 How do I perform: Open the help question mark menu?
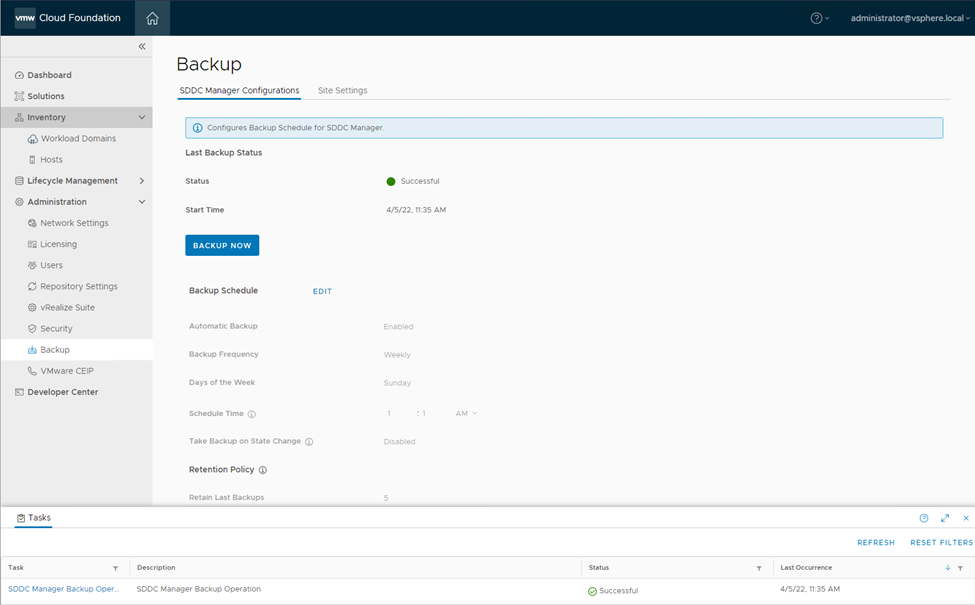tap(820, 19)
